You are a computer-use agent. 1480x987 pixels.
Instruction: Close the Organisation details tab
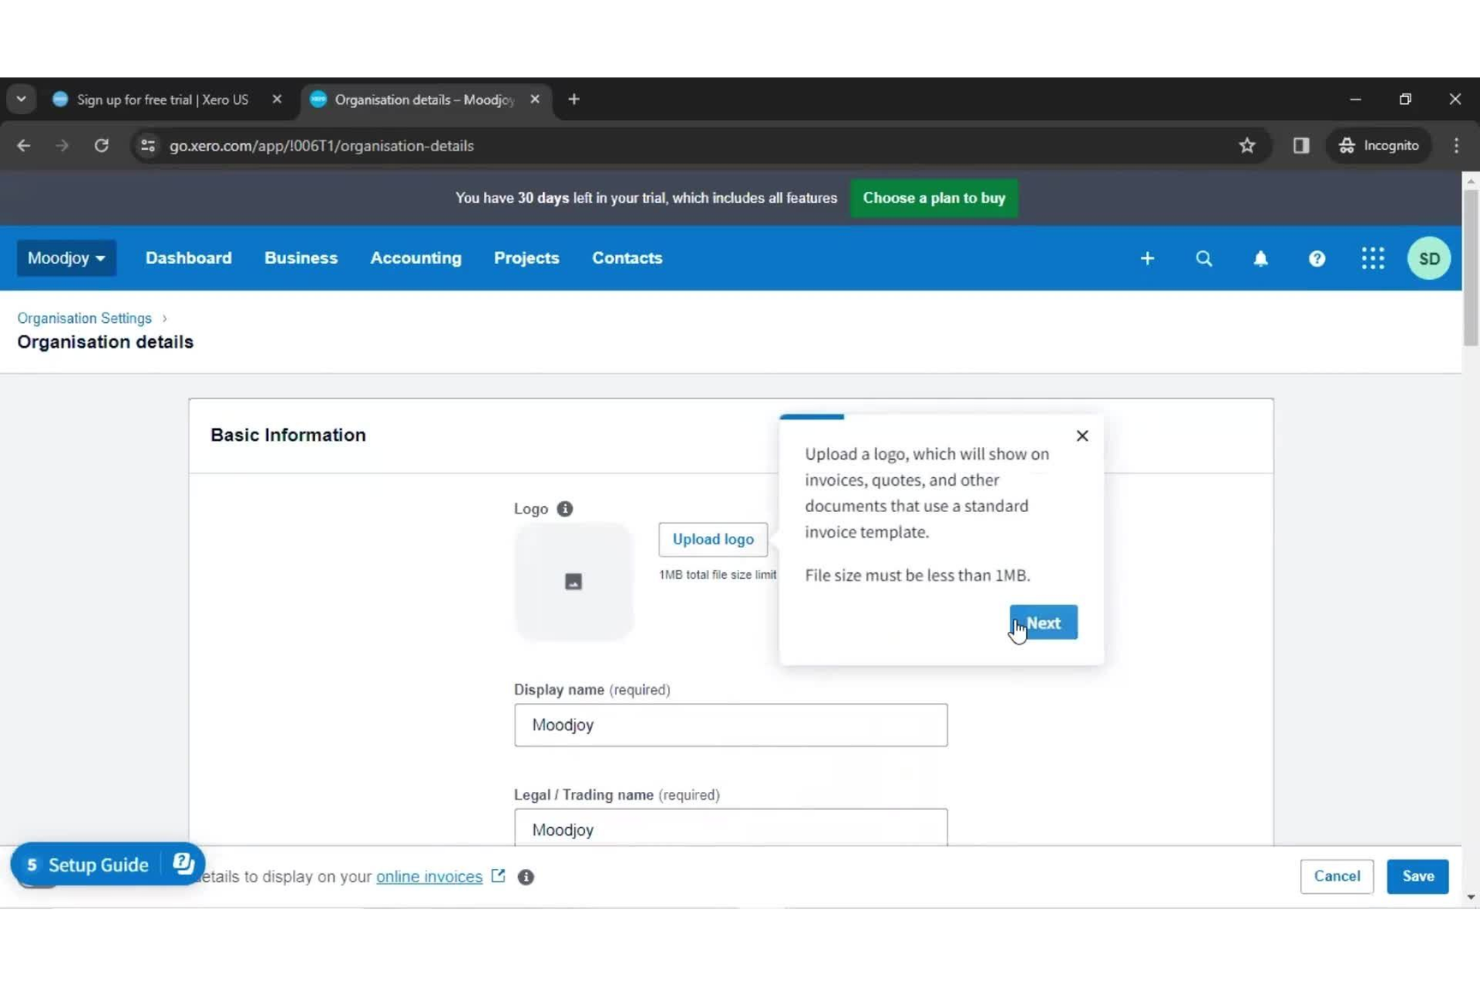point(535,100)
